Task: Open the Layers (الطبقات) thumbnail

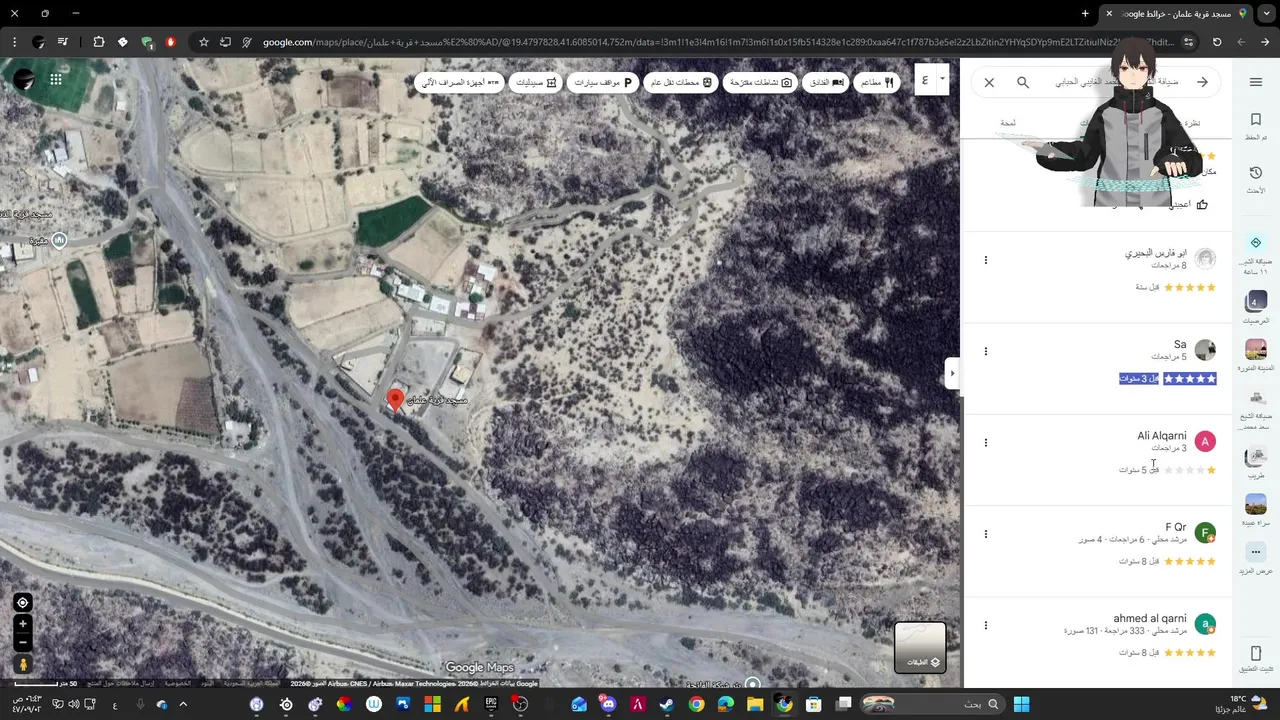Action: [920, 647]
